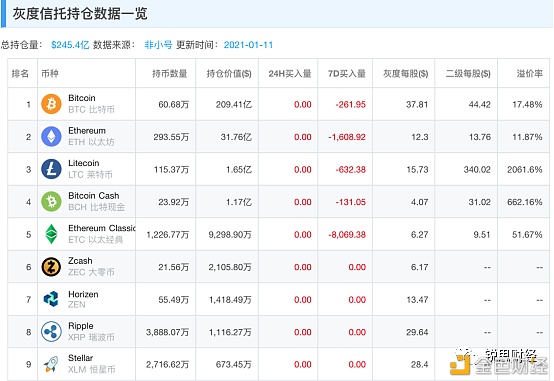The image size is (554, 381).
Task: Select Ripple per-share price 29.64
Action: (417, 332)
